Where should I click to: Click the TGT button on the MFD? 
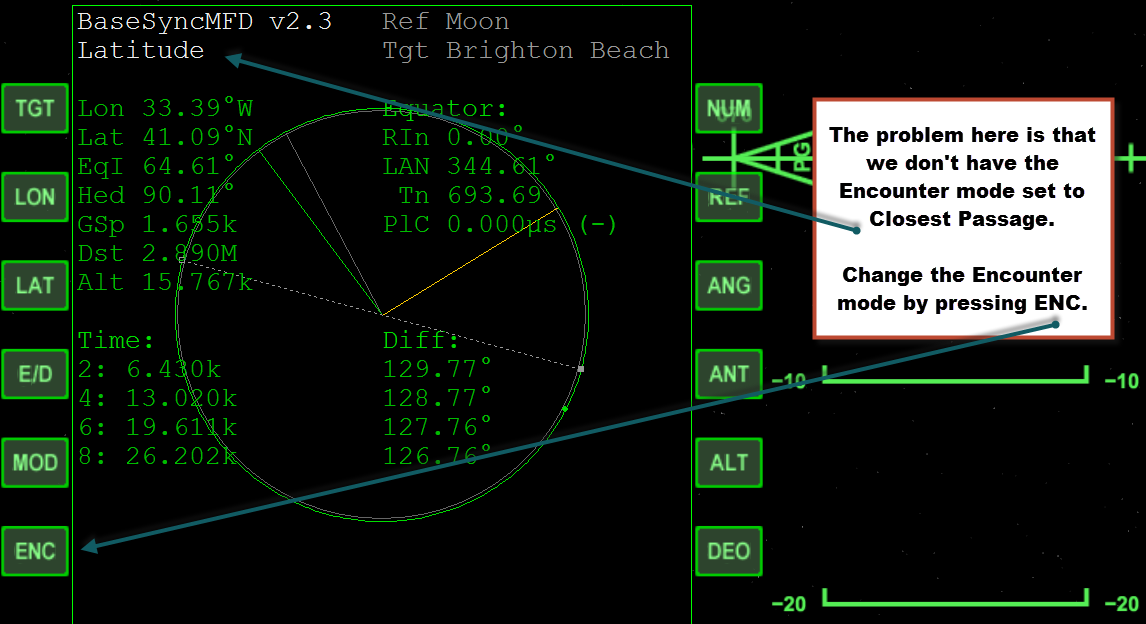coord(35,108)
